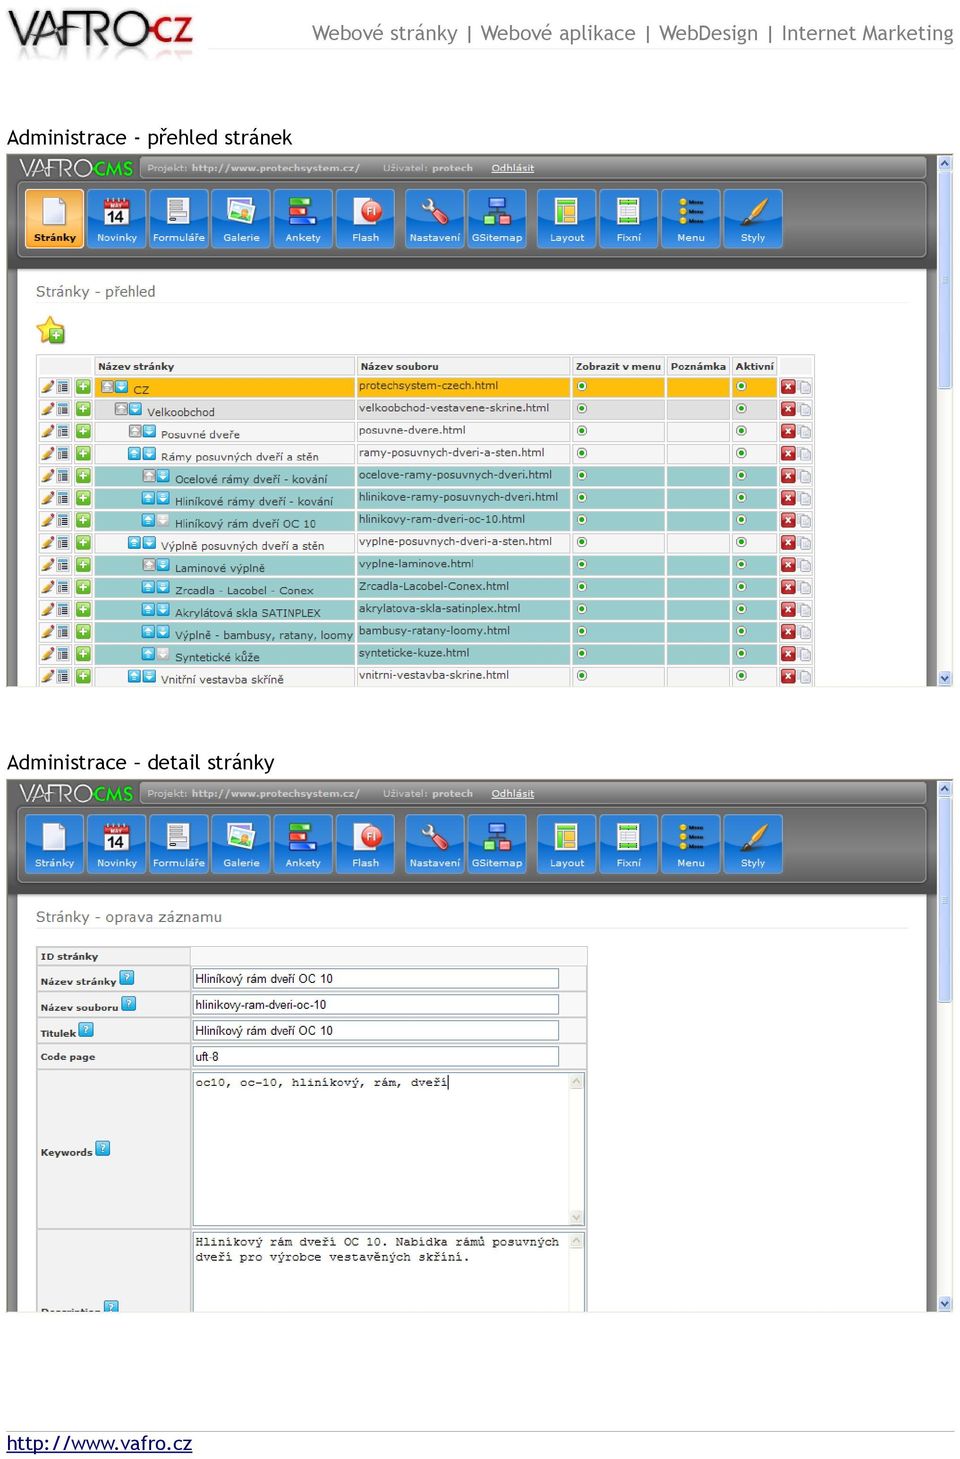Open Ankety in the top admin toolbar
960x1459 pixels.
[x=303, y=219]
